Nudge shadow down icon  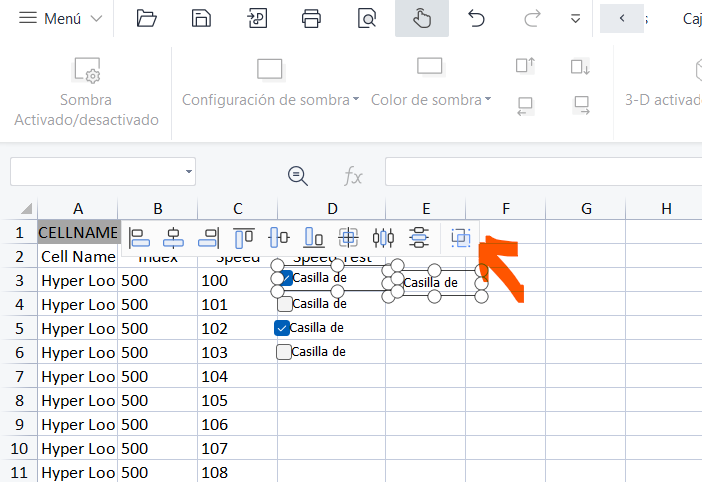pyautogui.click(x=580, y=67)
